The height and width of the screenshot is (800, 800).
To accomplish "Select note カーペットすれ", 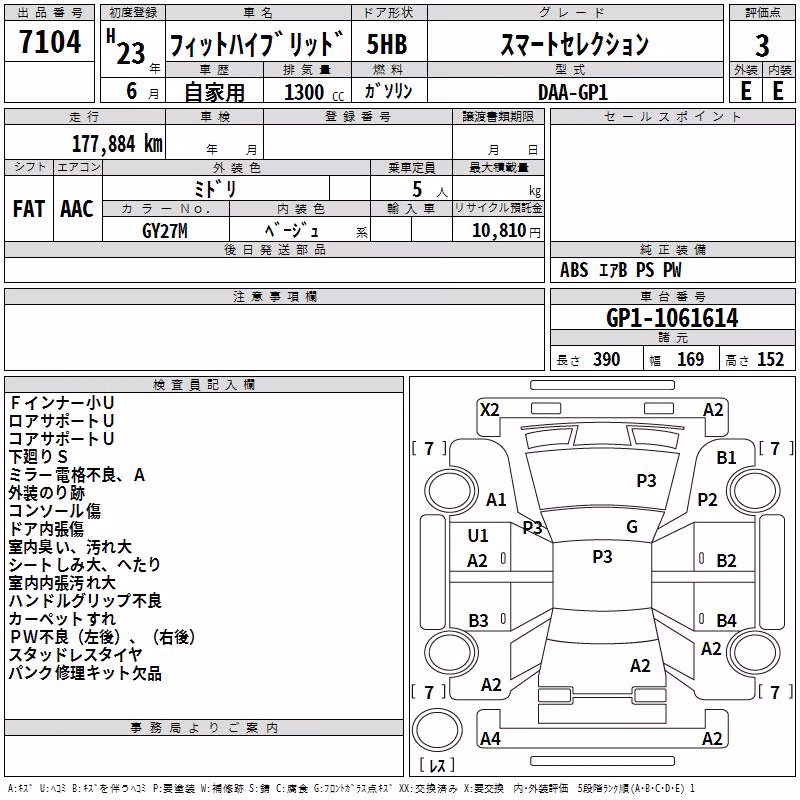I will [x=62, y=619].
